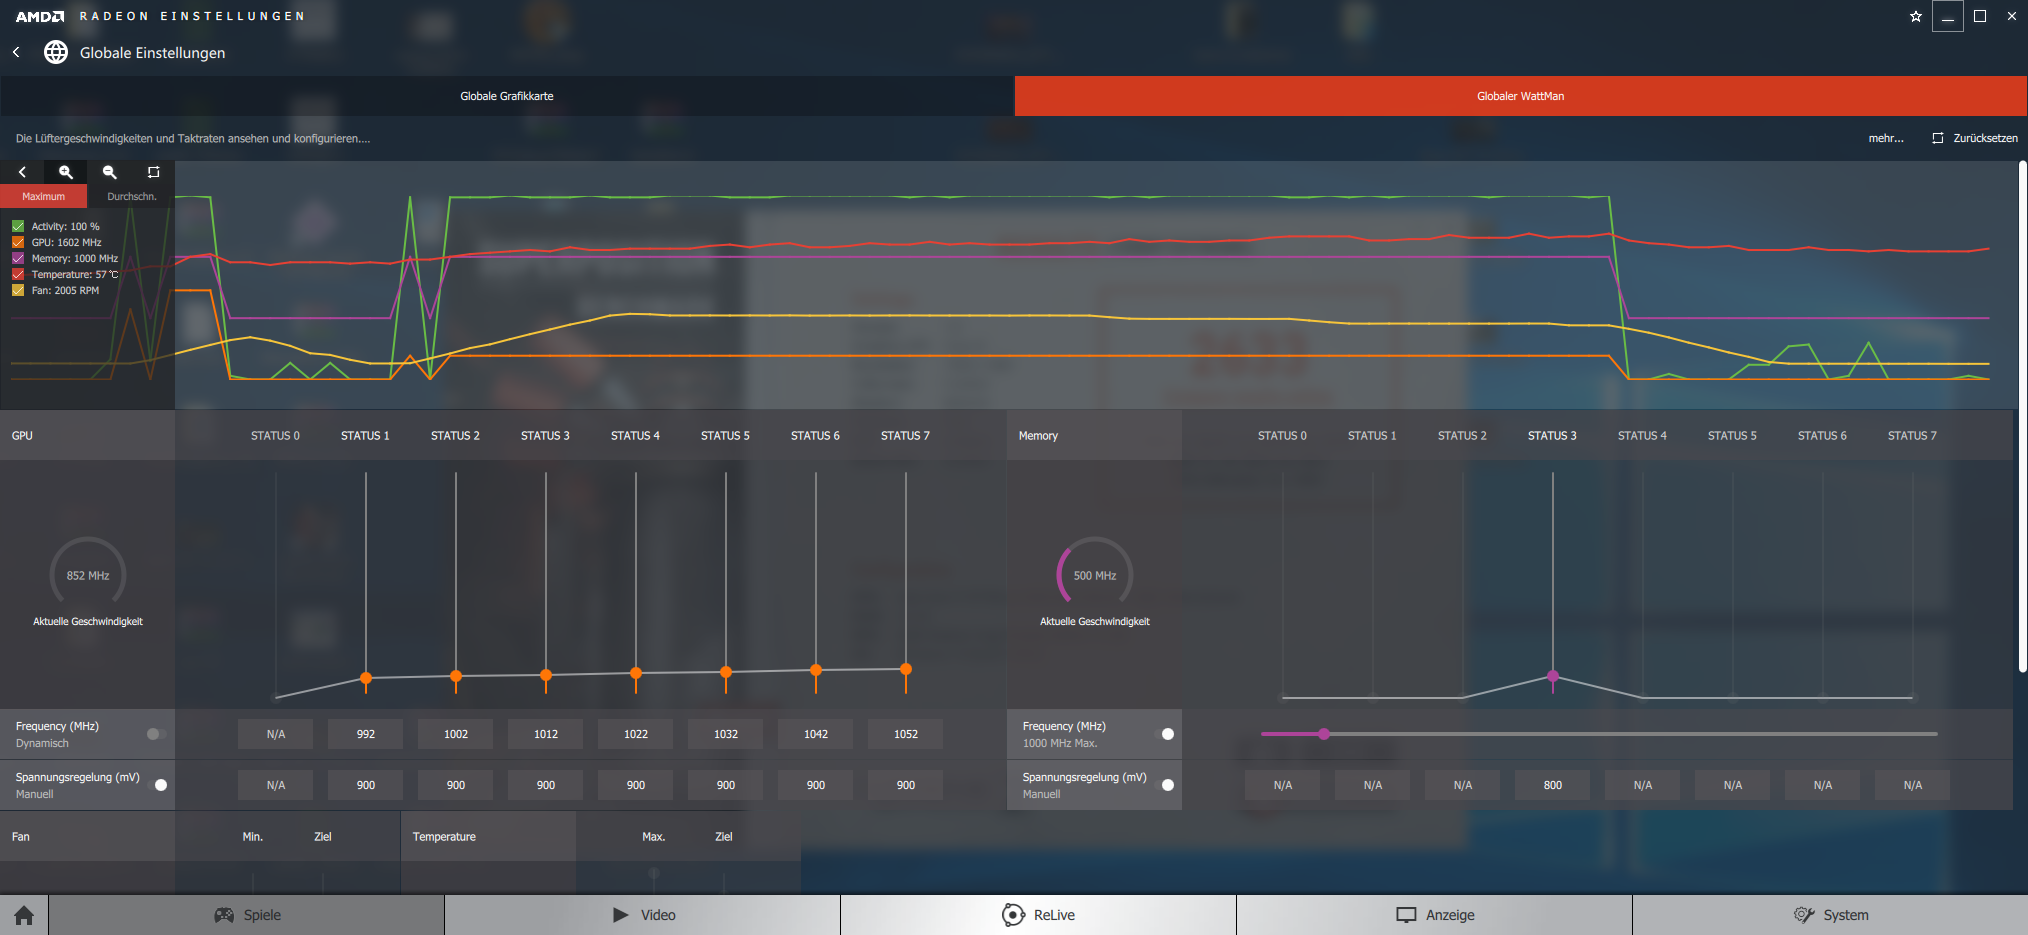
Task: Click the gear icon for System
Action: [x=1803, y=915]
